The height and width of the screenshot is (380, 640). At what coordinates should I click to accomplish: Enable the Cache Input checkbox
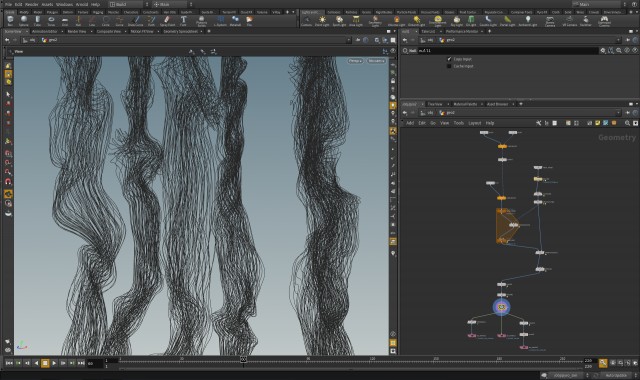pyautogui.click(x=449, y=66)
